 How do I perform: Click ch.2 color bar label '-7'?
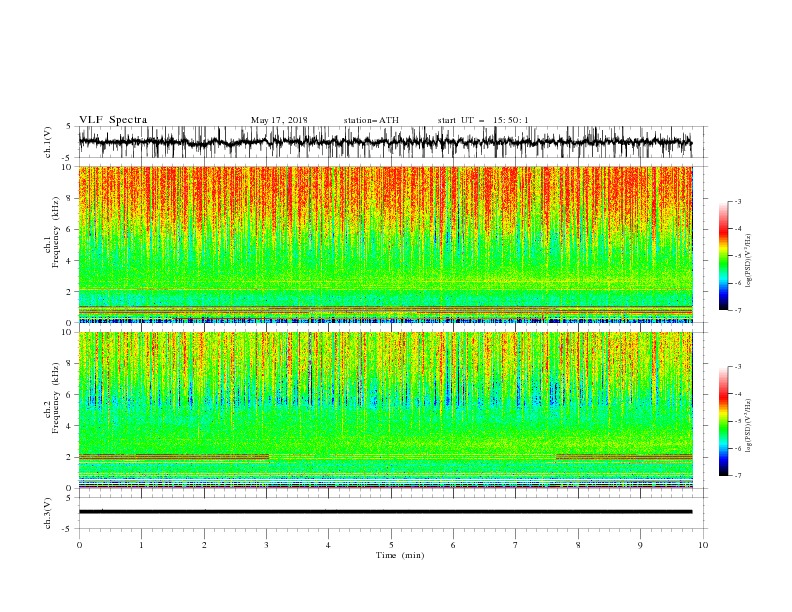pos(737,476)
